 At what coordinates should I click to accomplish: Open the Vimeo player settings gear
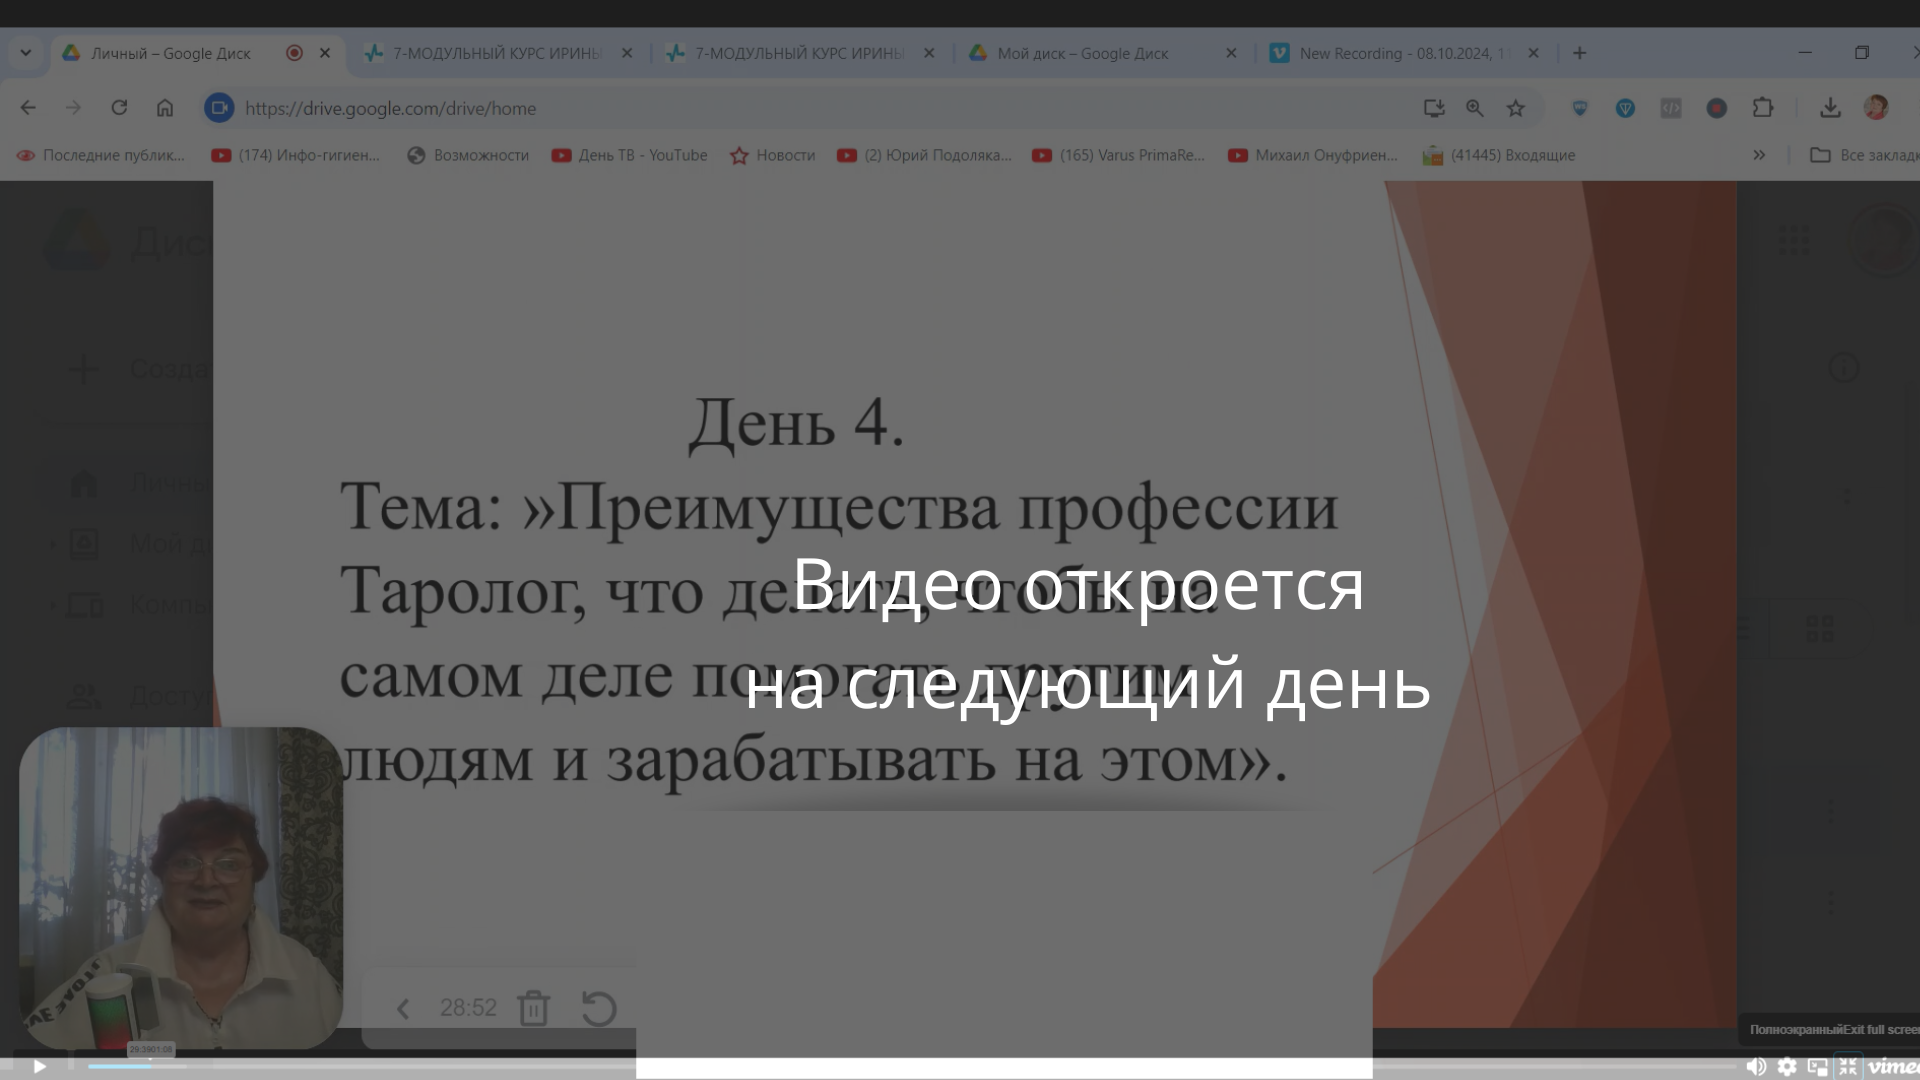1788,1066
